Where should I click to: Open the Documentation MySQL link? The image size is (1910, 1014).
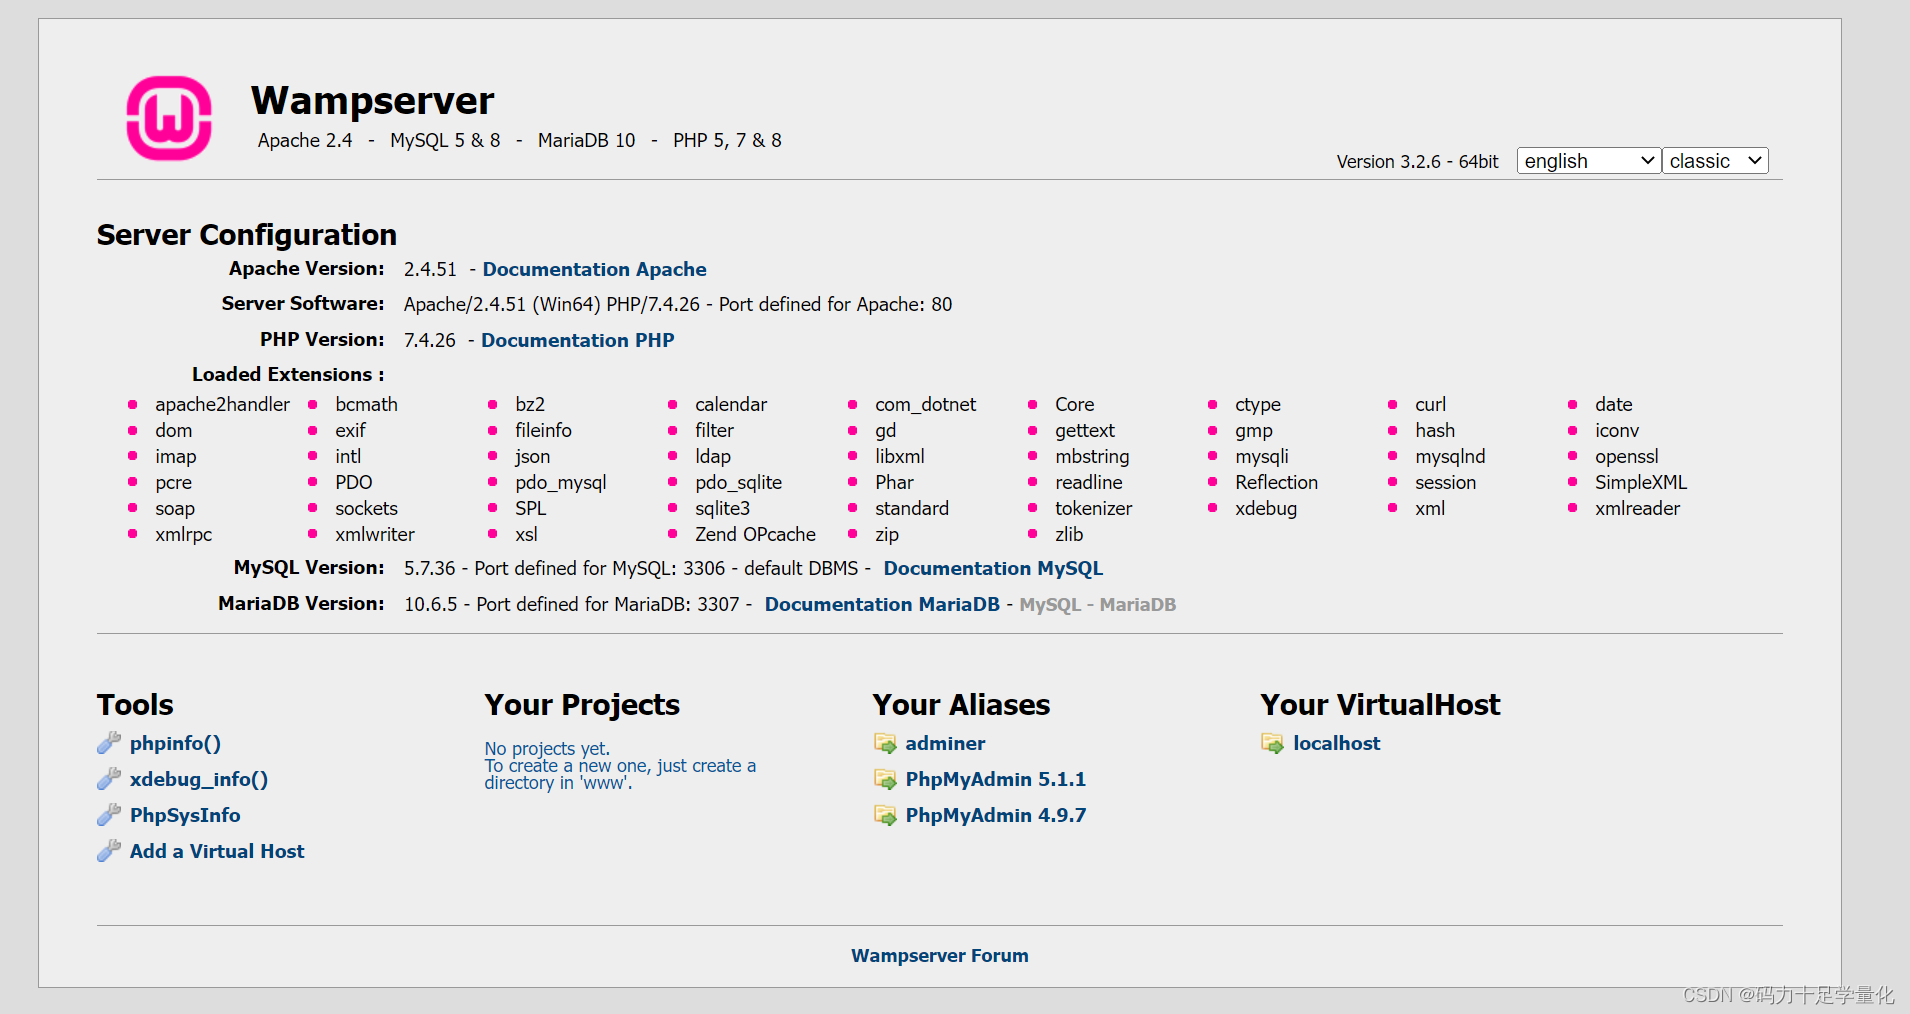(x=993, y=568)
